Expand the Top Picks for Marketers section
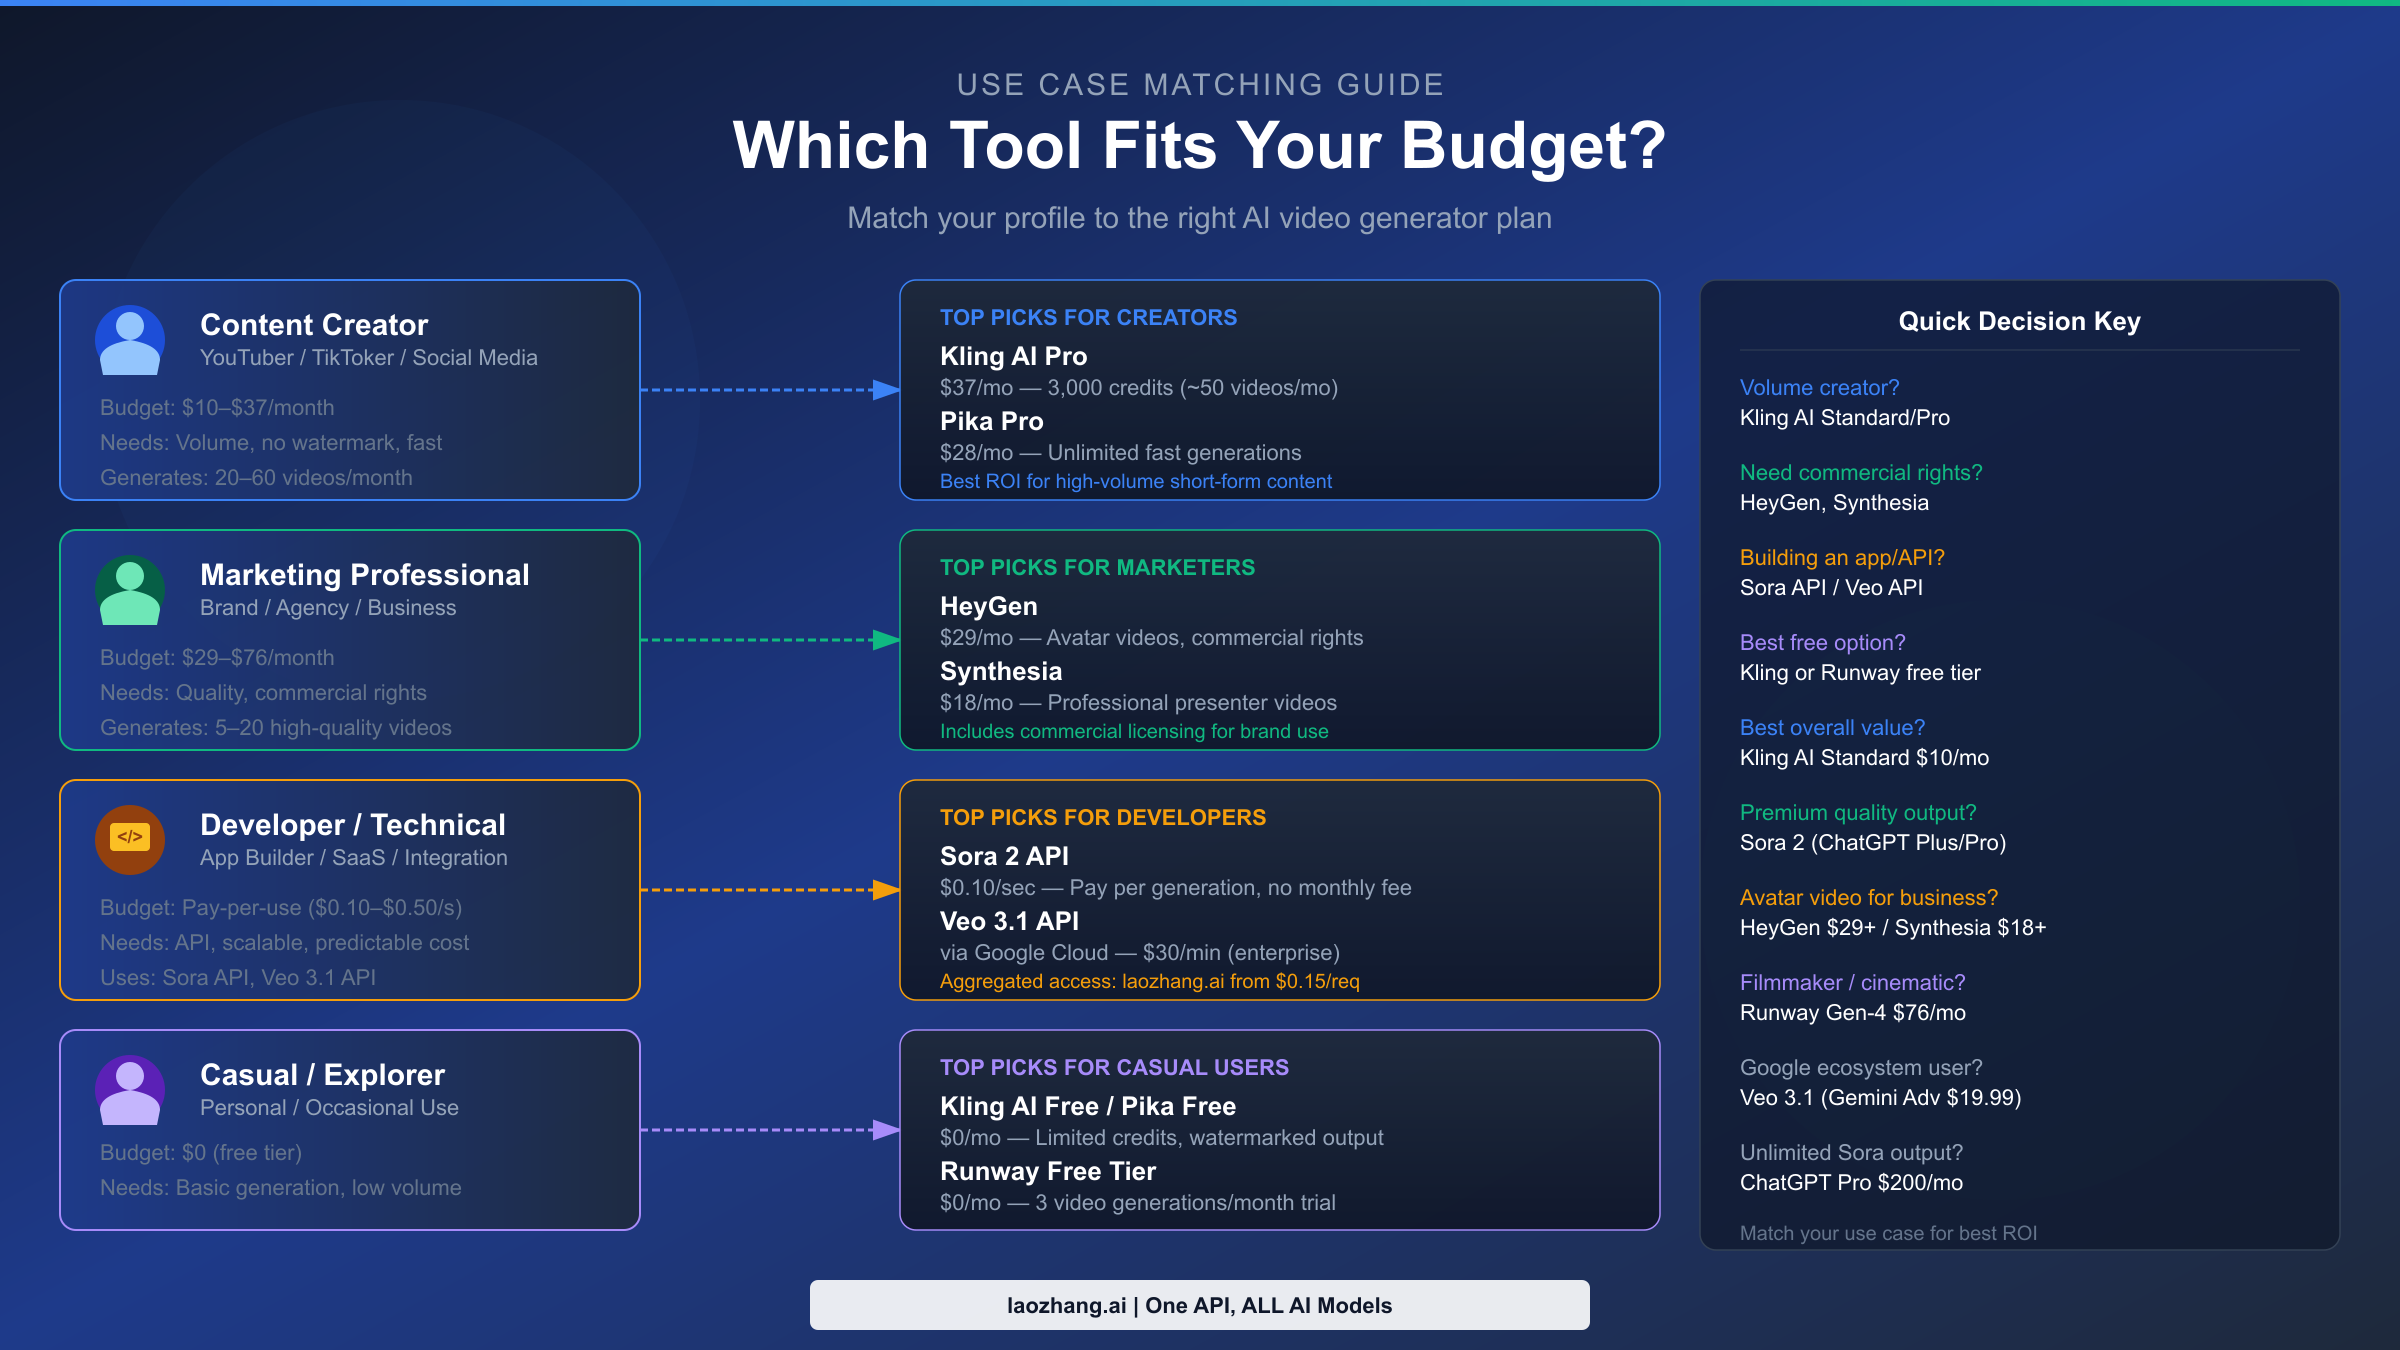2400x1350 pixels. 1096,567
